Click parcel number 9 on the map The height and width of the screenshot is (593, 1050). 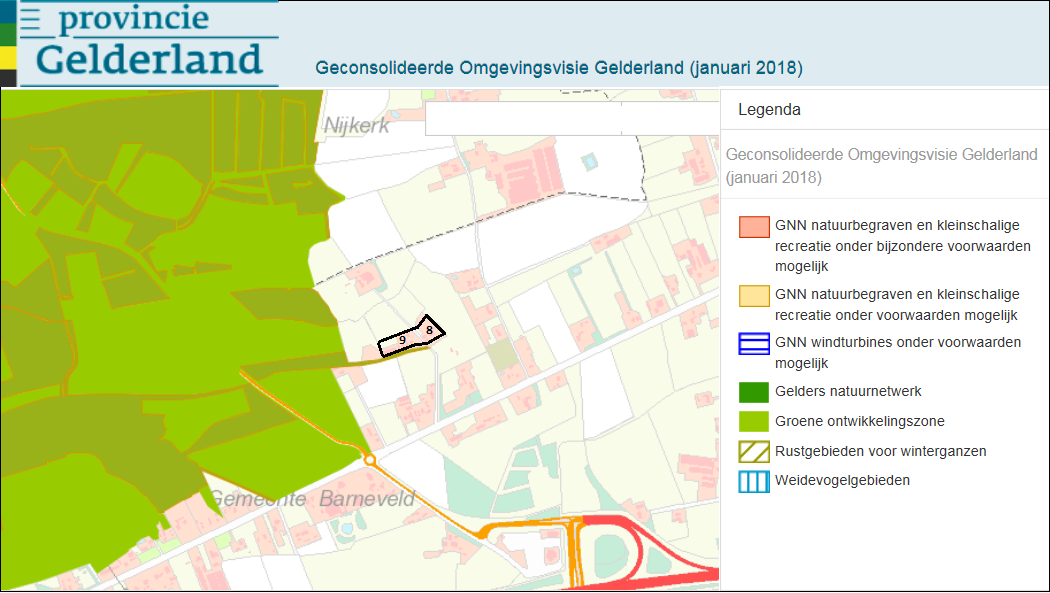click(402, 340)
